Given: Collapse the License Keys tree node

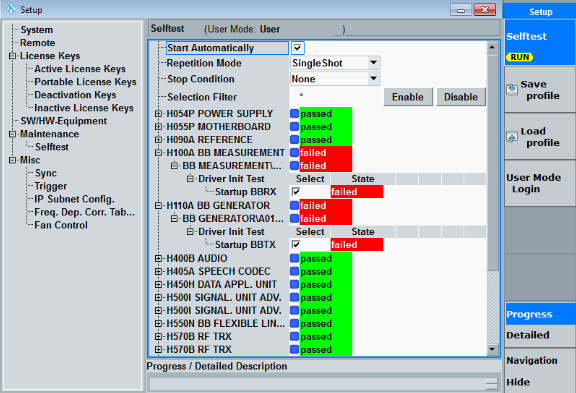Looking at the screenshot, I should click(x=12, y=56).
